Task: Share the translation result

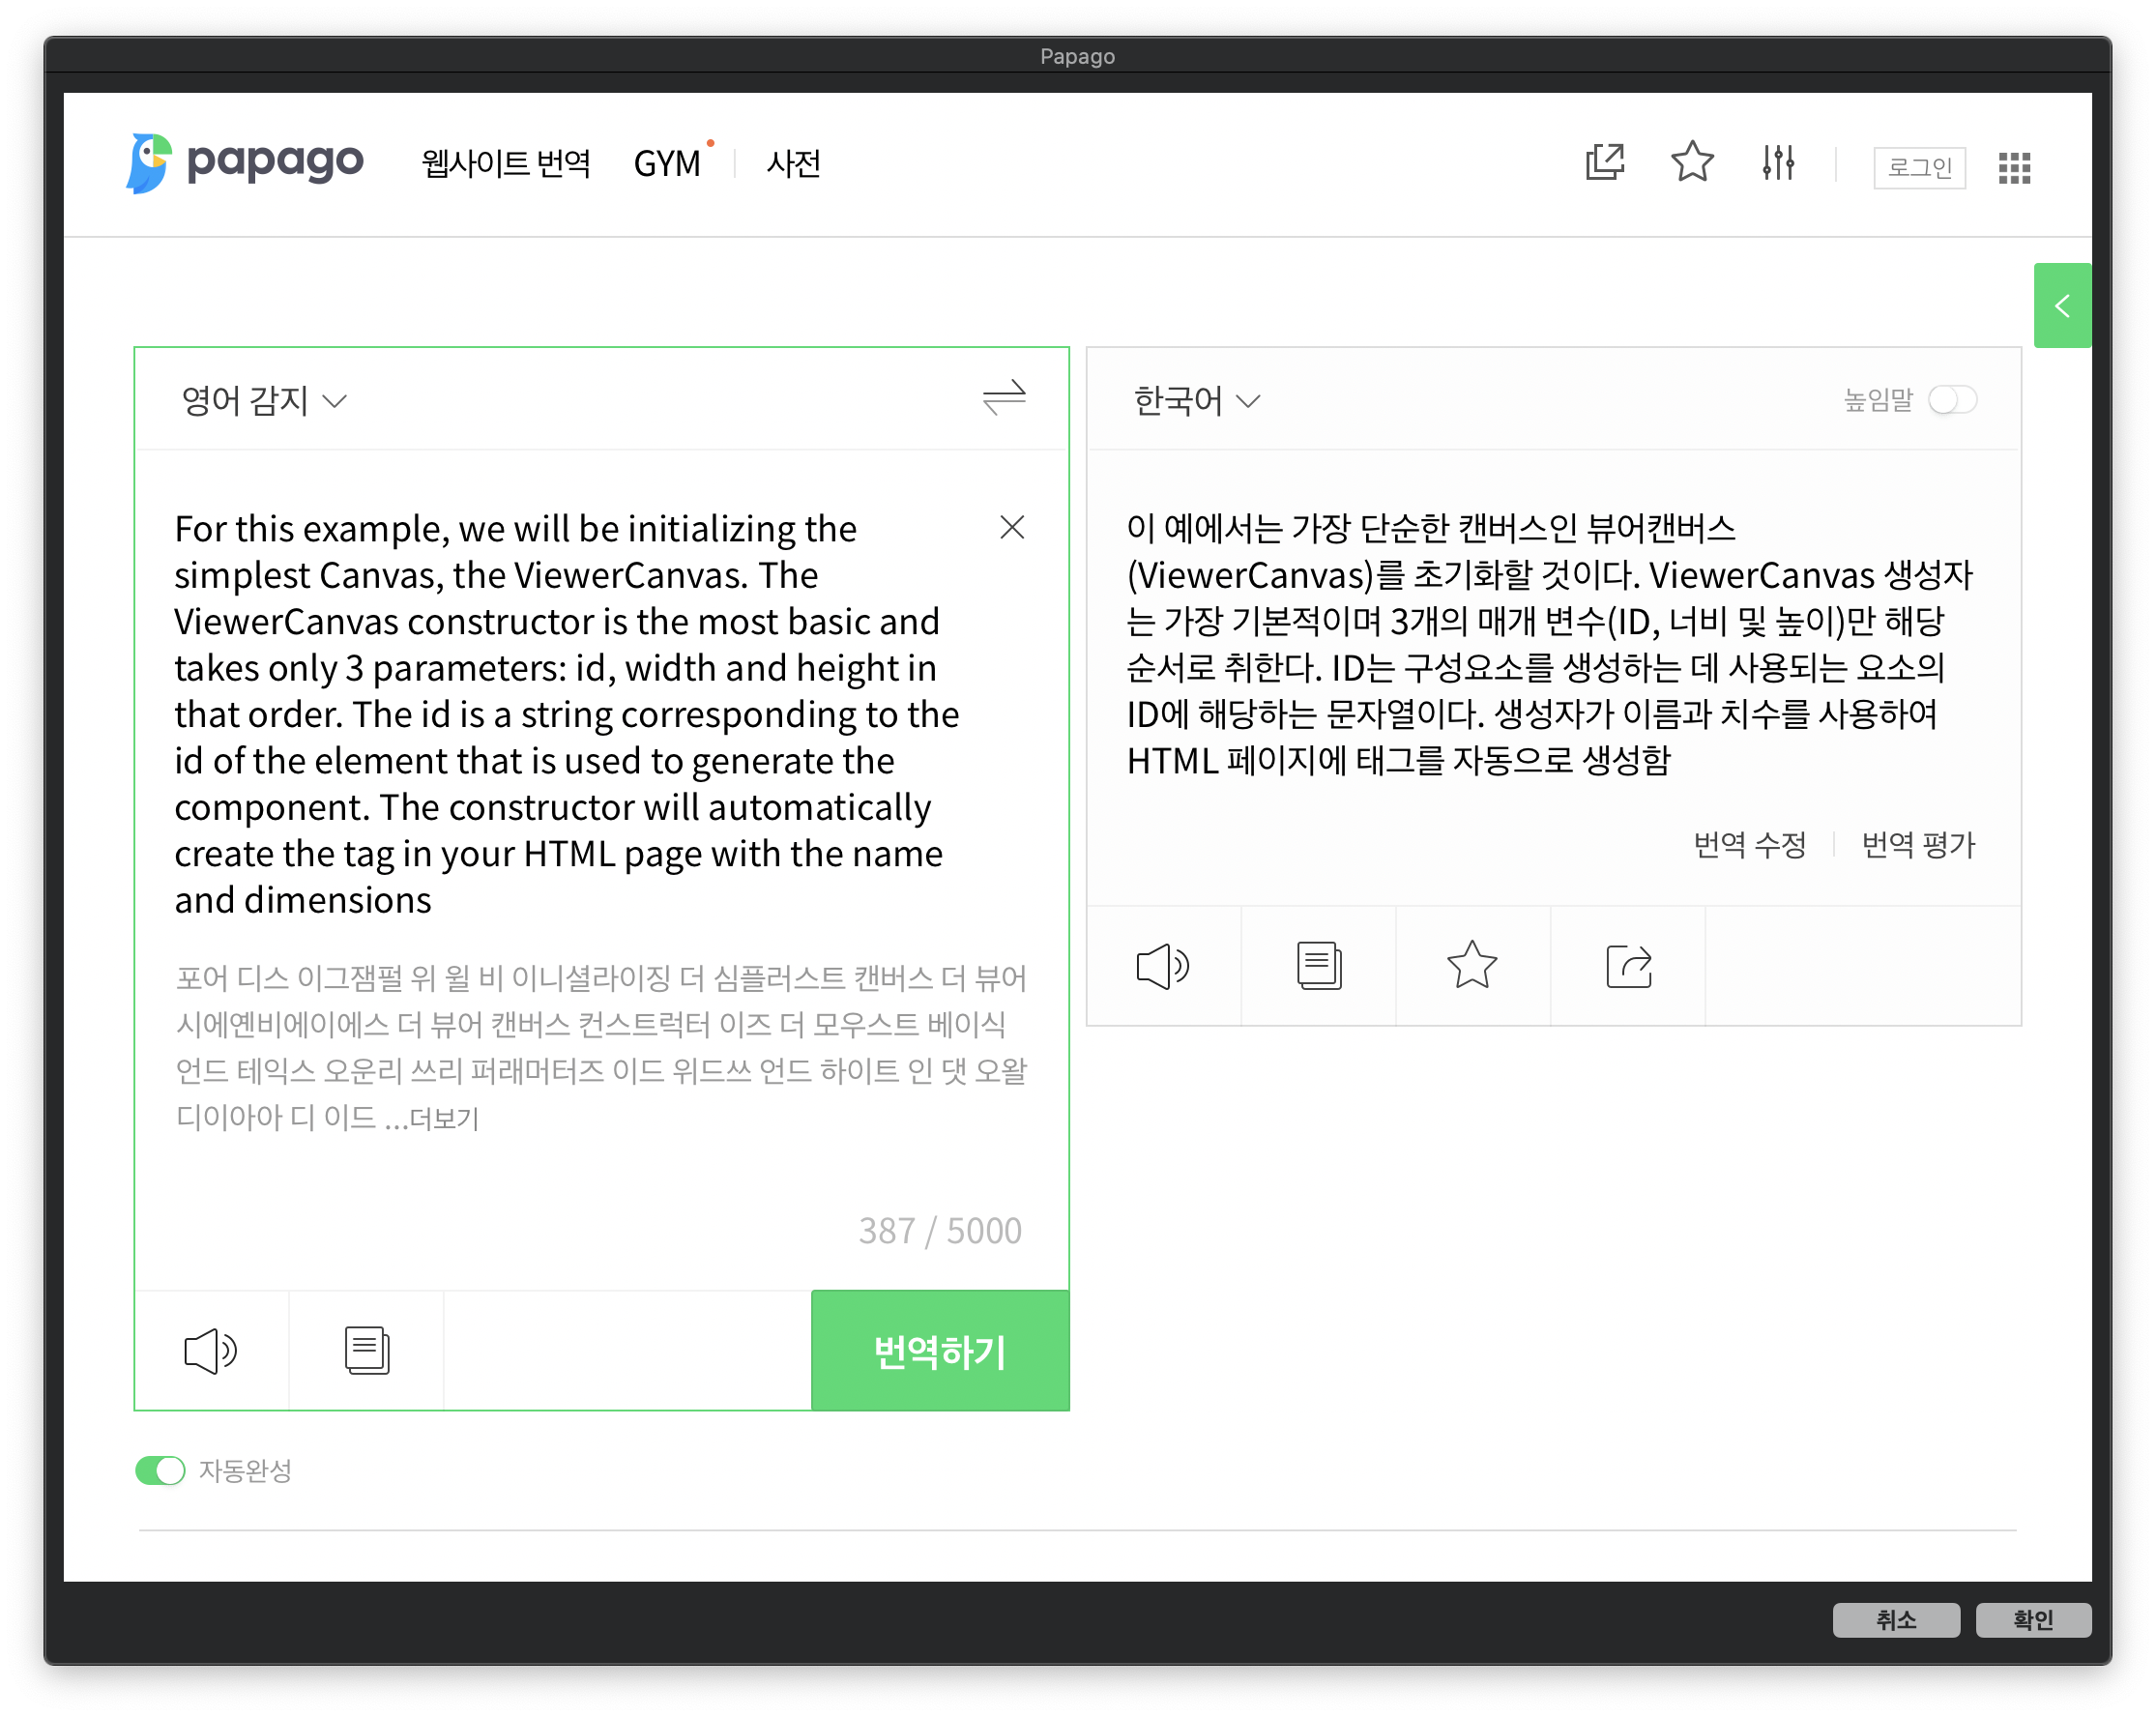Action: 1628,966
